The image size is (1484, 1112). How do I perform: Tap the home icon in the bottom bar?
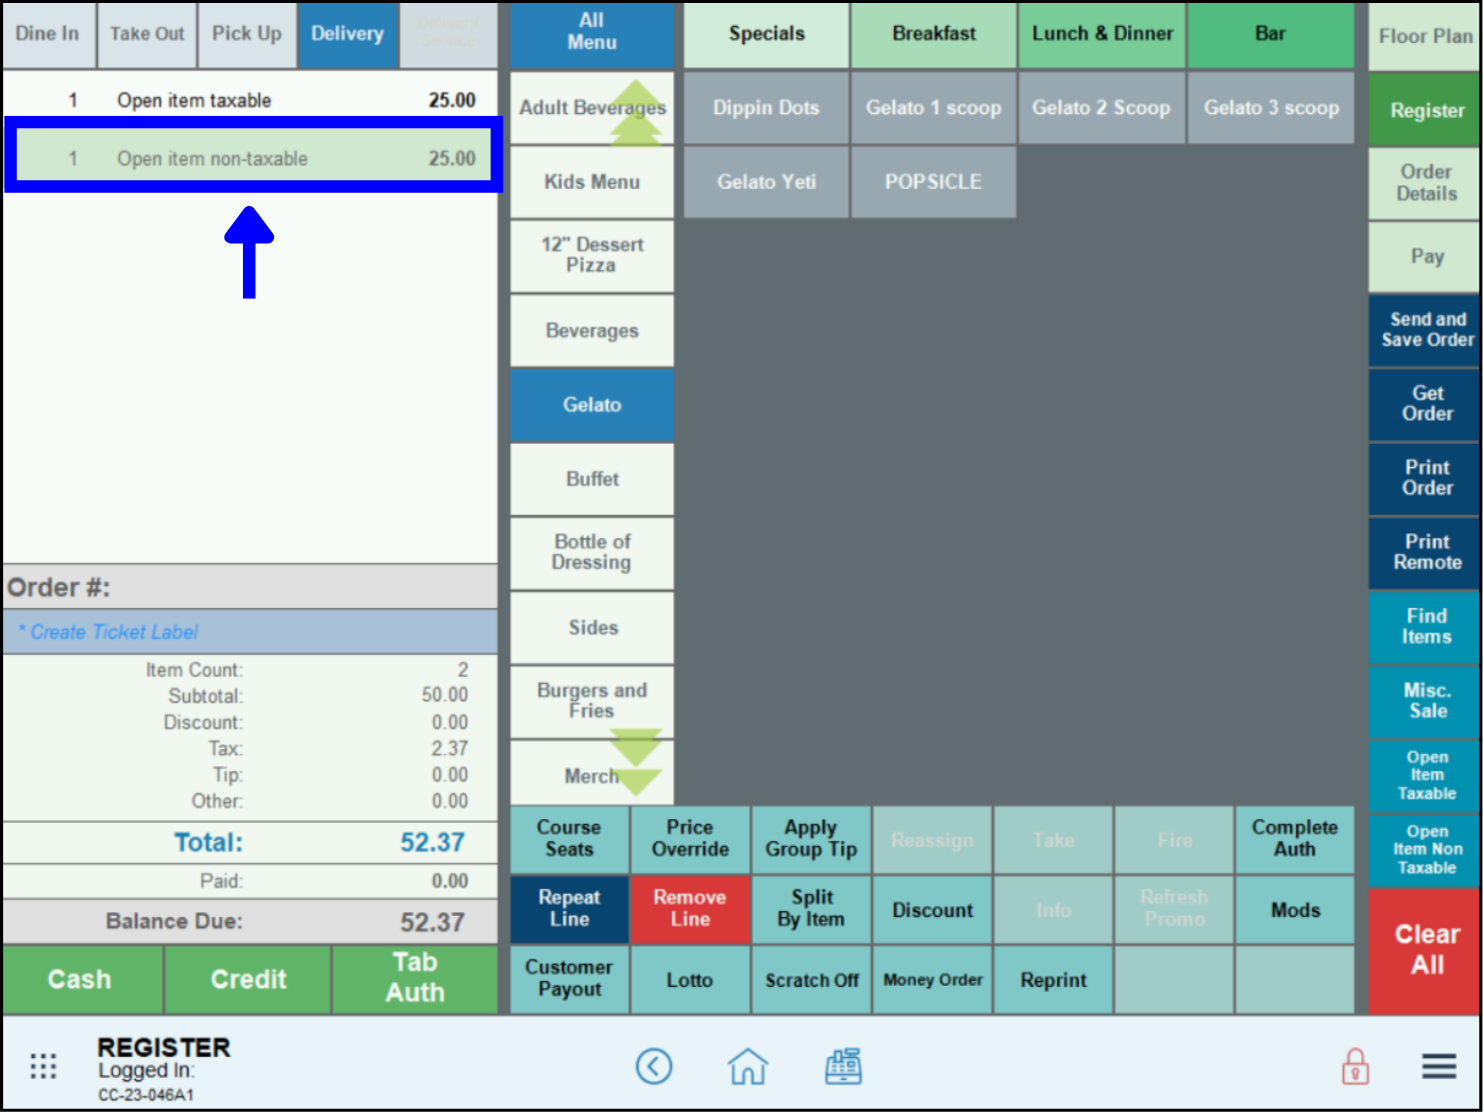747,1066
